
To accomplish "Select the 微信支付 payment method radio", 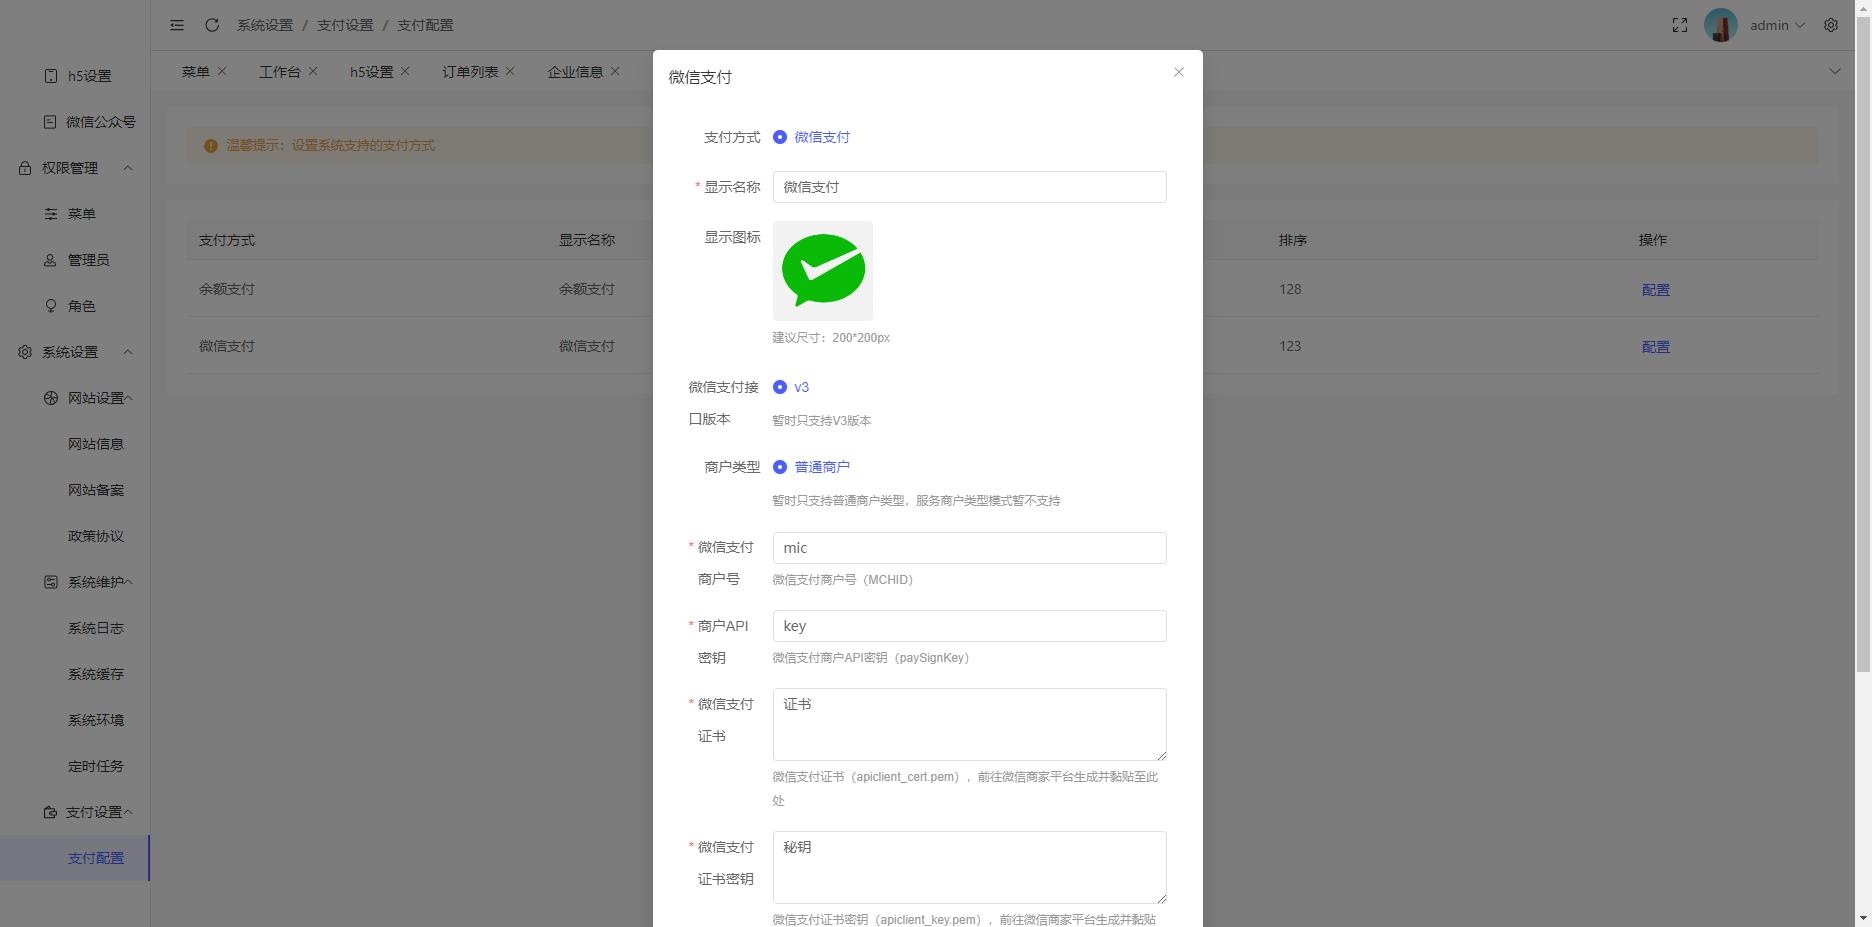I will 780,137.
